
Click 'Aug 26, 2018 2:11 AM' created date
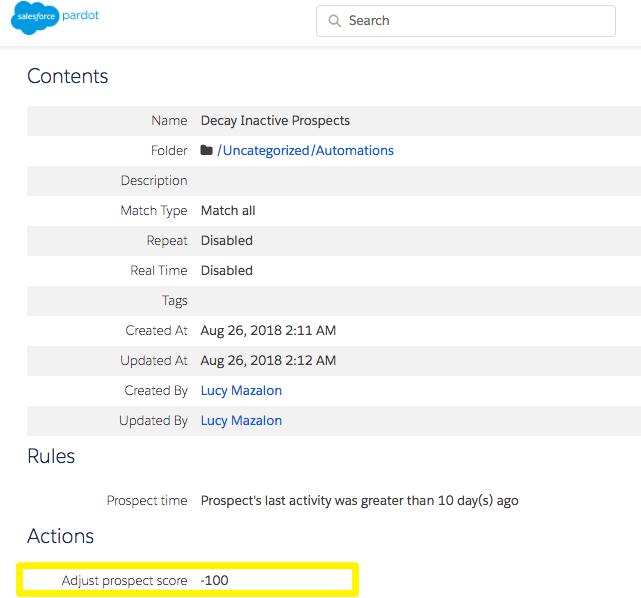click(x=268, y=330)
